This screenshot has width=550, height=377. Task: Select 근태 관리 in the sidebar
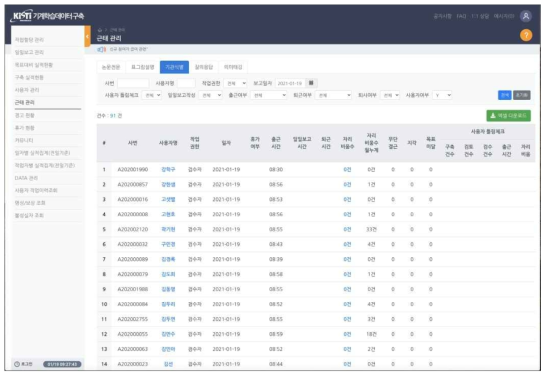click(25, 102)
